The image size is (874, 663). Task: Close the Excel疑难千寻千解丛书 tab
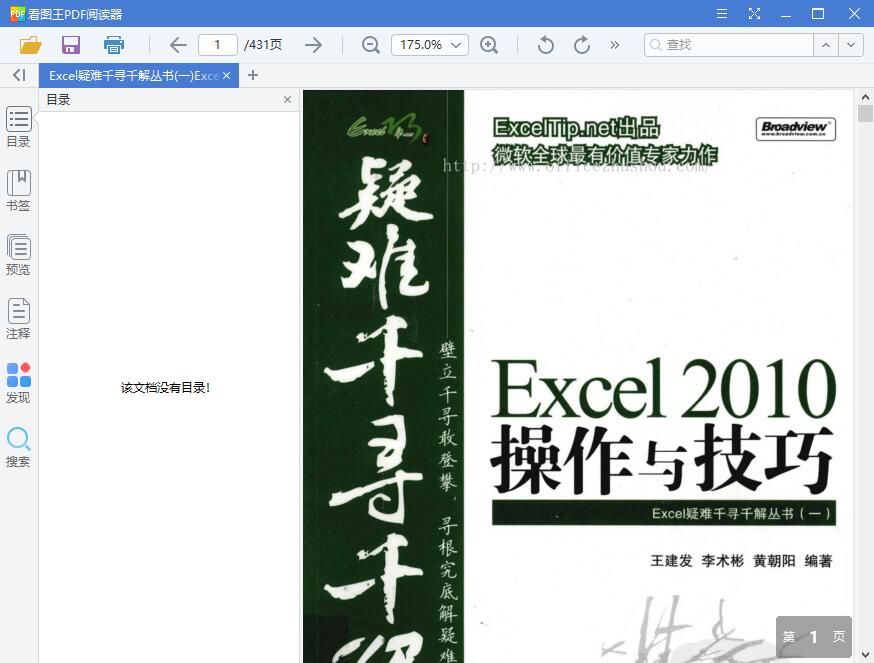point(226,75)
